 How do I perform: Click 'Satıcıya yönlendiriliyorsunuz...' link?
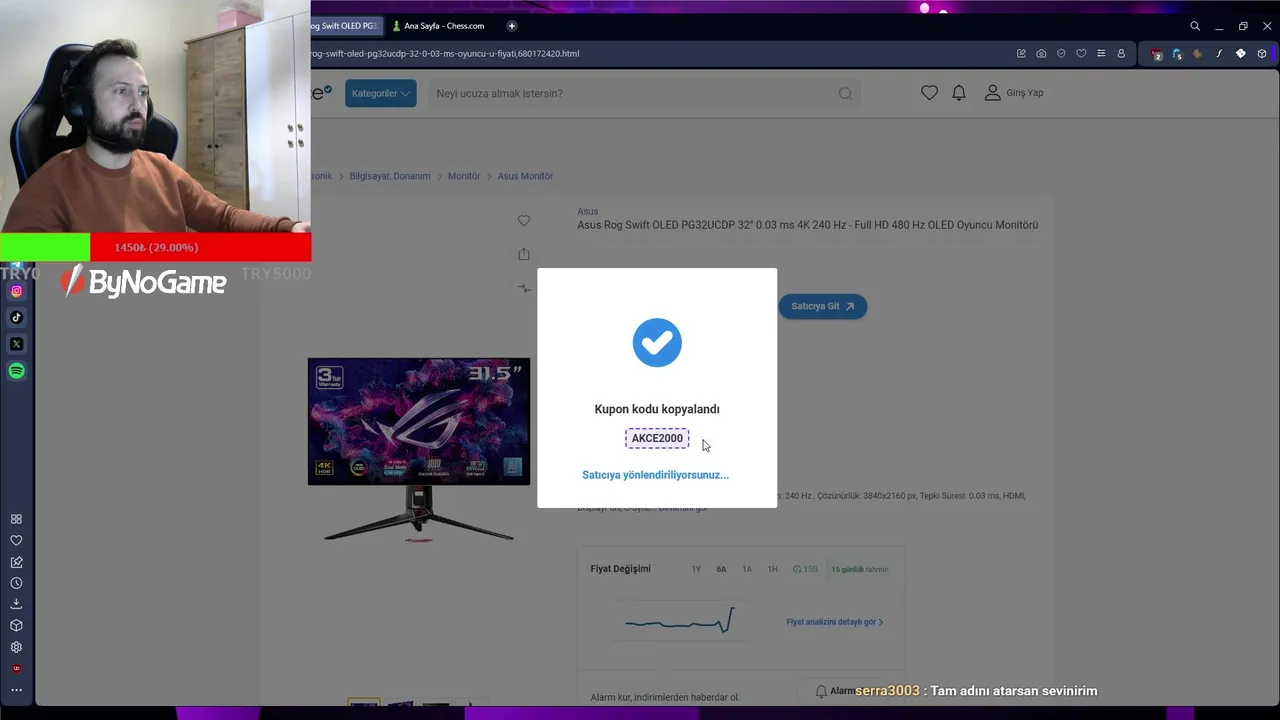[x=656, y=475]
